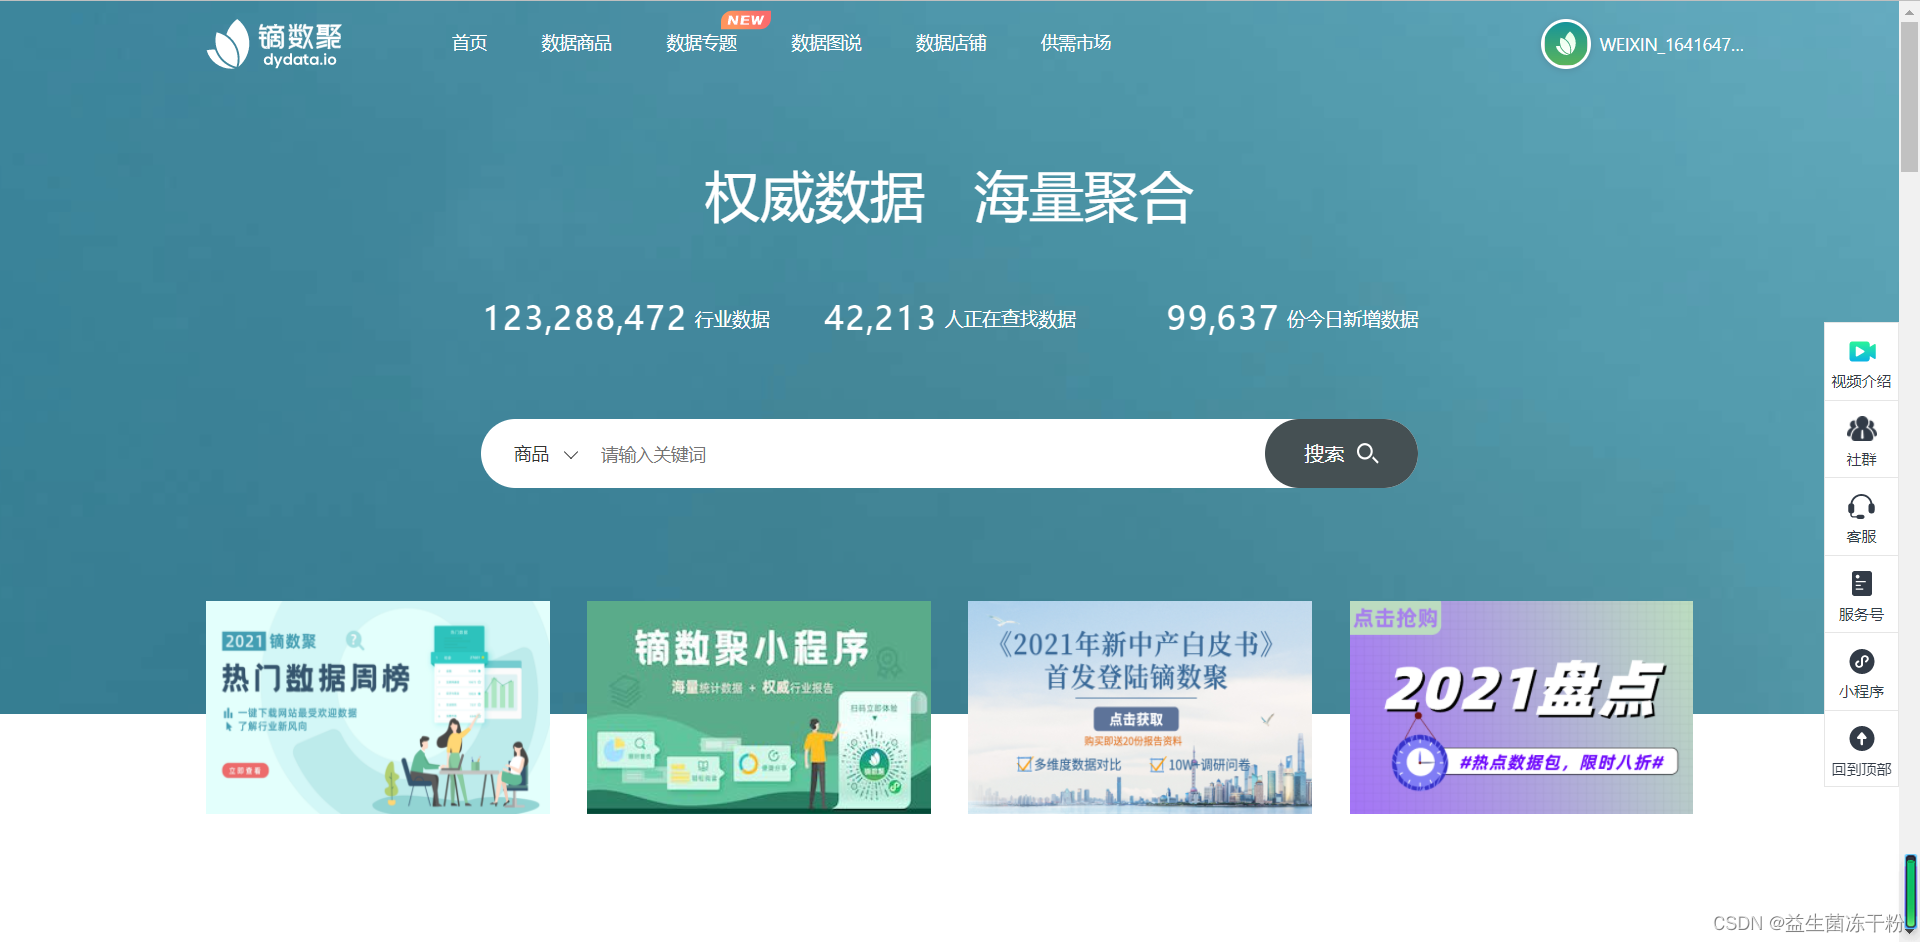The width and height of the screenshot is (1920, 942).
Task: Click the search magnifier in 搜索 button
Action: [1369, 454]
